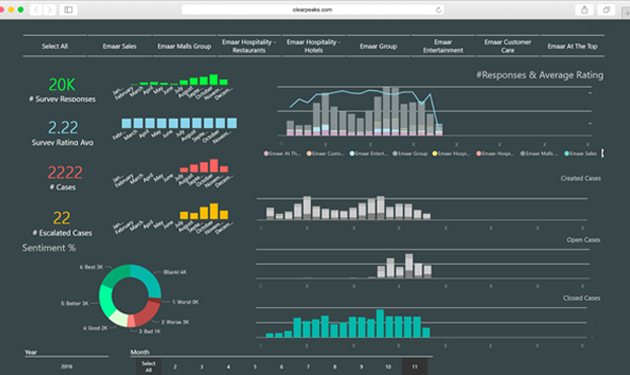Viewport: 630px width, 375px height.
Task: Show all tabs with the tab overview icon
Action: [606, 10]
